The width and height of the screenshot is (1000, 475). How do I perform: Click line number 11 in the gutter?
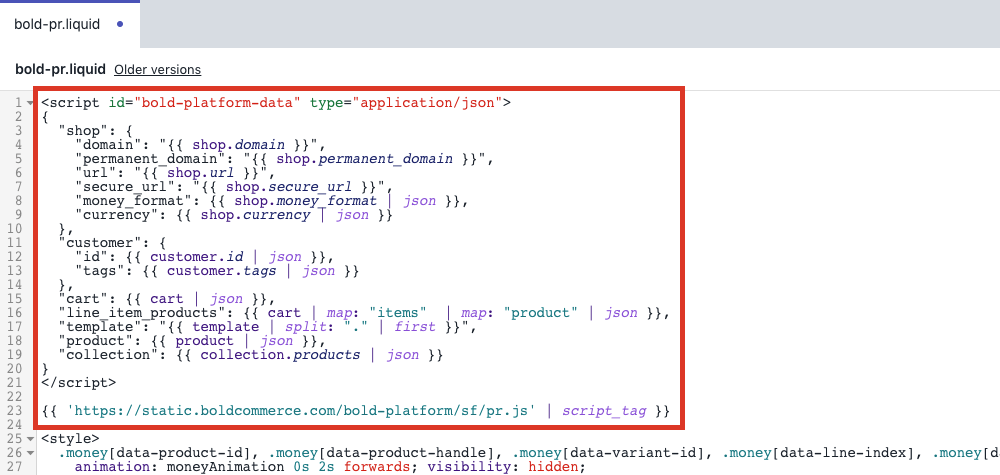[x=15, y=243]
